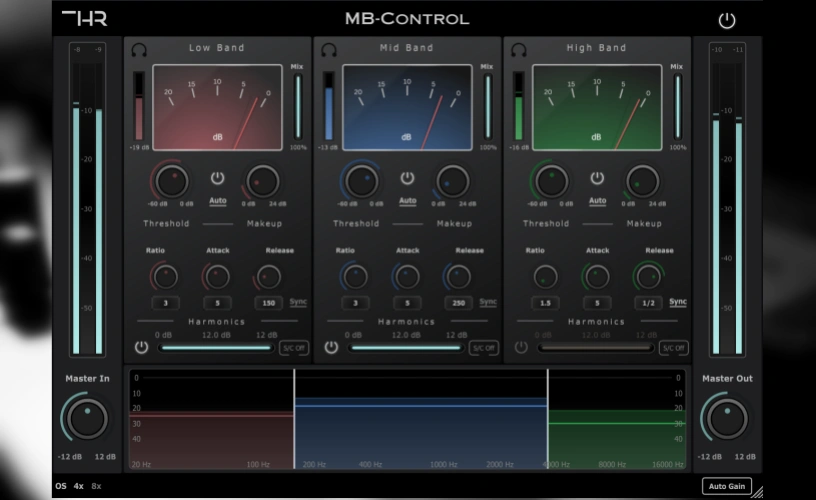This screenshot has height=500, width=816.
Task: Solo the Mid Band with headphone icon
Action: point(329,50)
